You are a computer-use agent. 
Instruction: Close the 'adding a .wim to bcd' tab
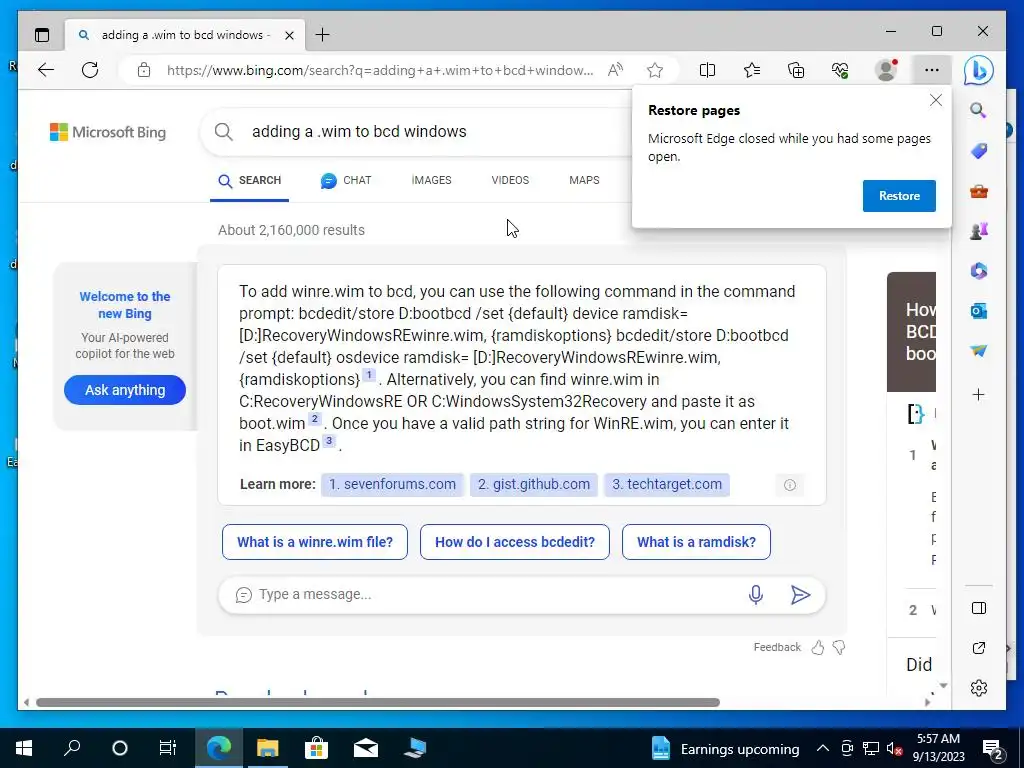(289, 35)
